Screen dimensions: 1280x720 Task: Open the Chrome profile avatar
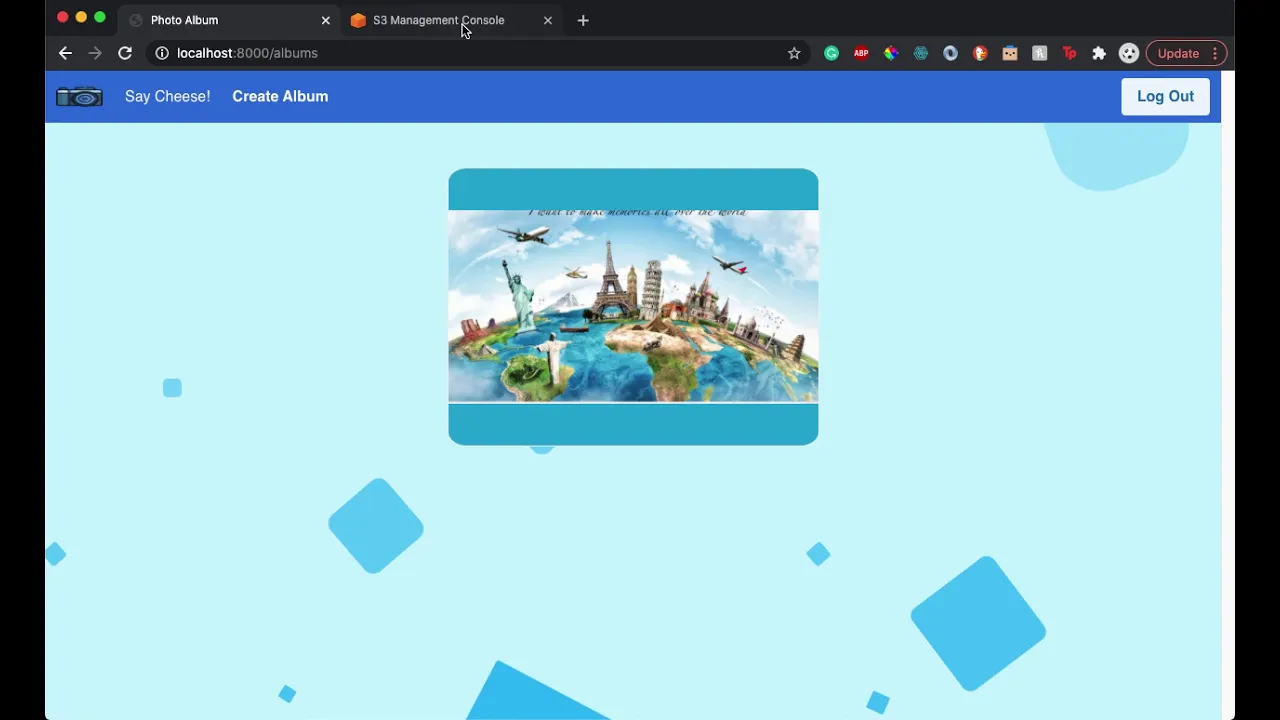[1129, 53]
